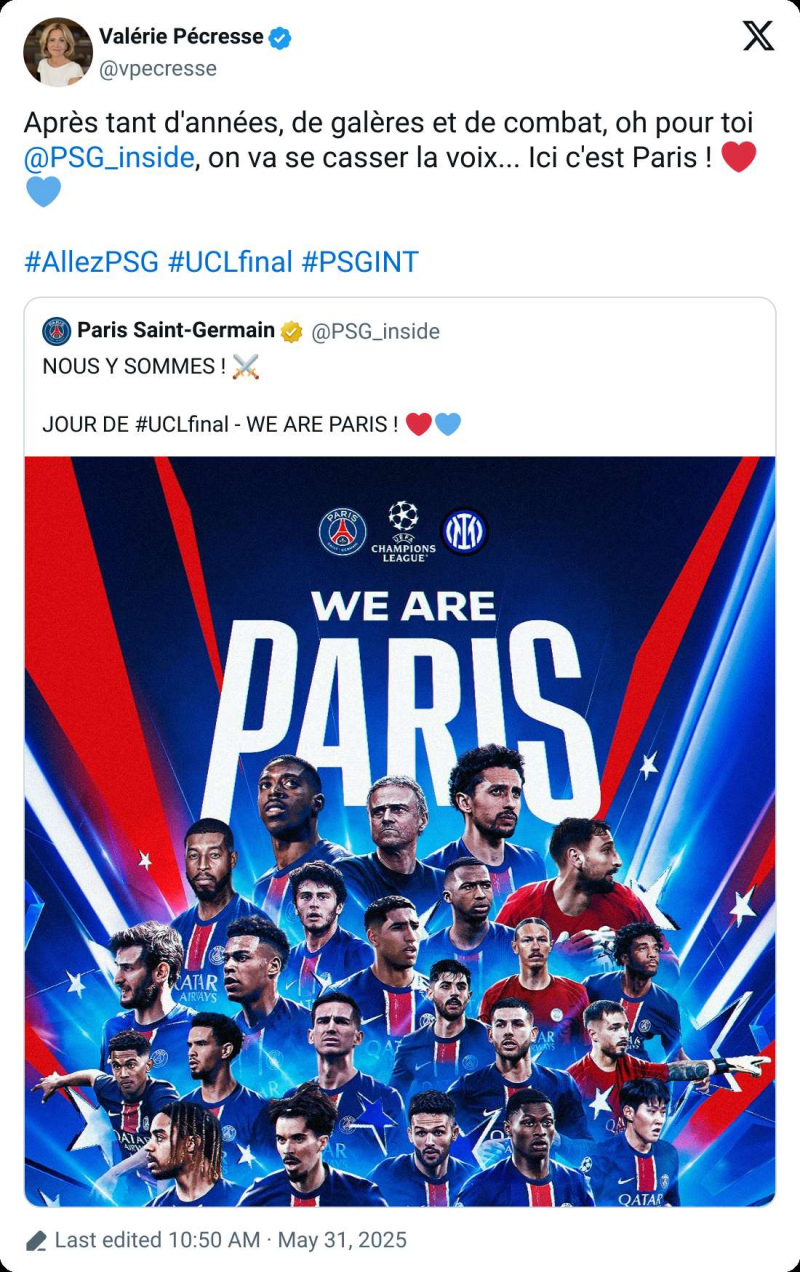Viewport: 800px width, 1272px height.
Task: Follow the @PSG_inside mention link
Action: (109, 157)
